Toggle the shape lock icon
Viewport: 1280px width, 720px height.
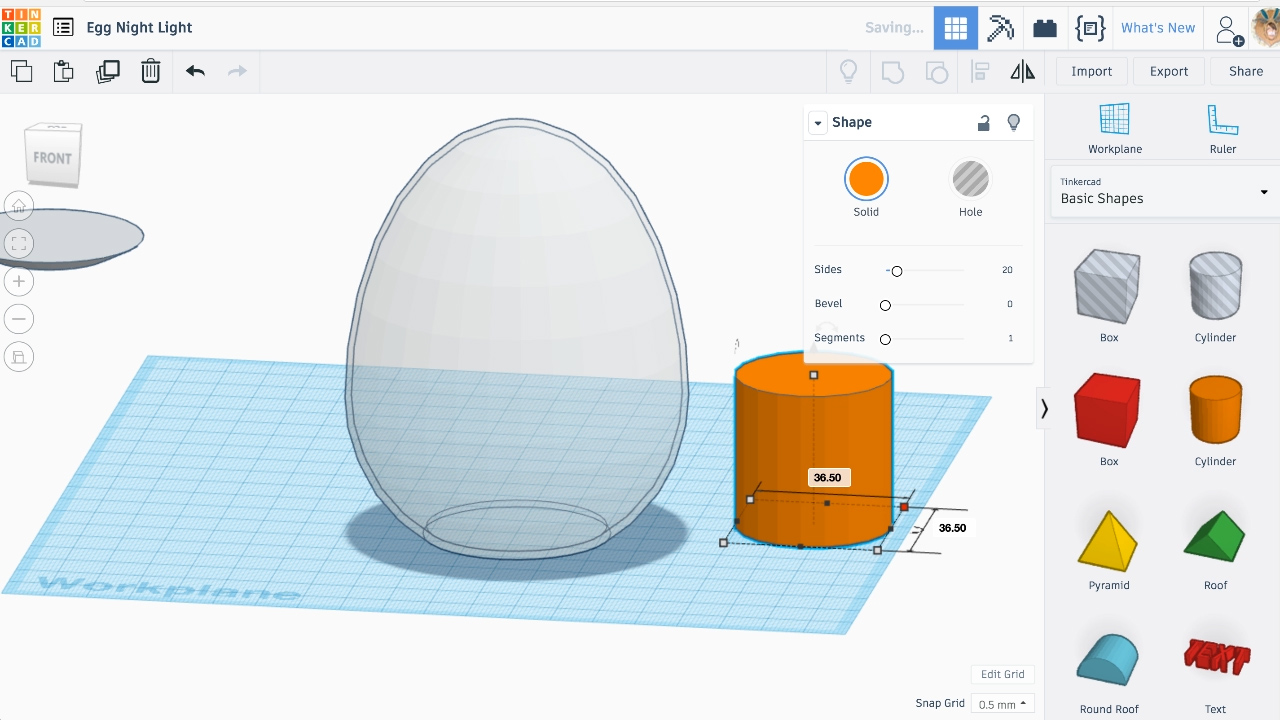[x=983, y=122]
